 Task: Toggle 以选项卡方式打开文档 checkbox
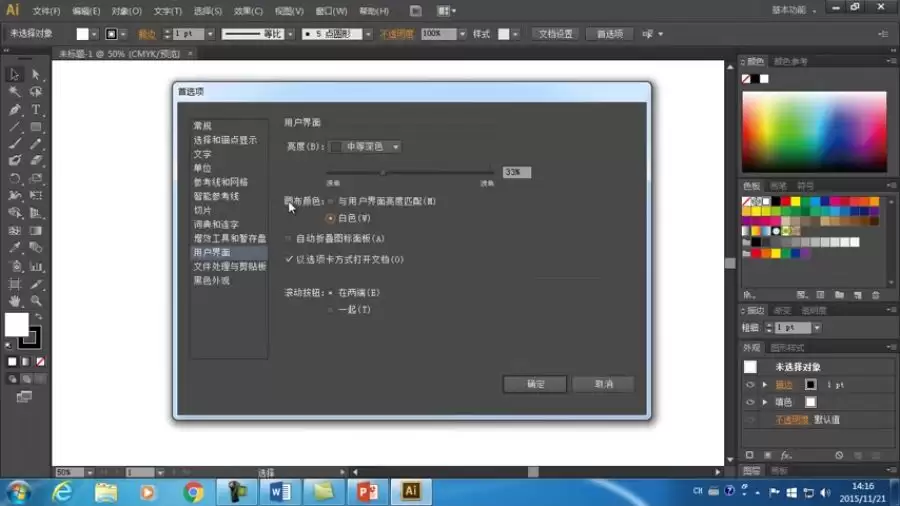pyautogui.click(x=289, y=259)
